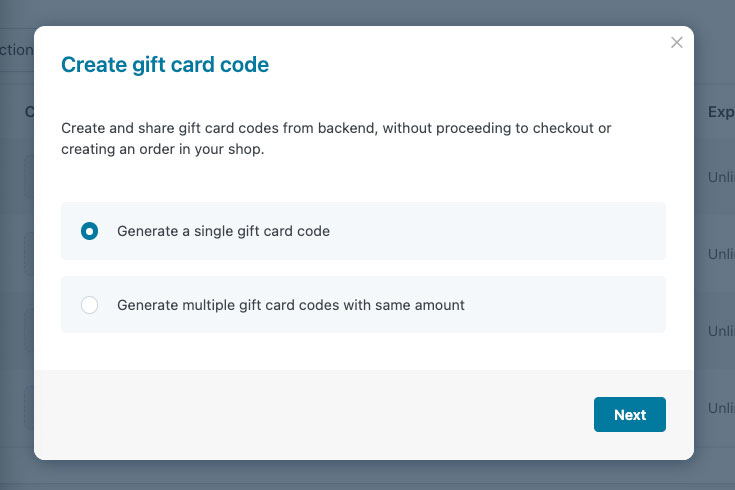Screen dimensions: 735x490
Task: Click the third "Unli" cell behind the dialog
Action: [721, 331]
